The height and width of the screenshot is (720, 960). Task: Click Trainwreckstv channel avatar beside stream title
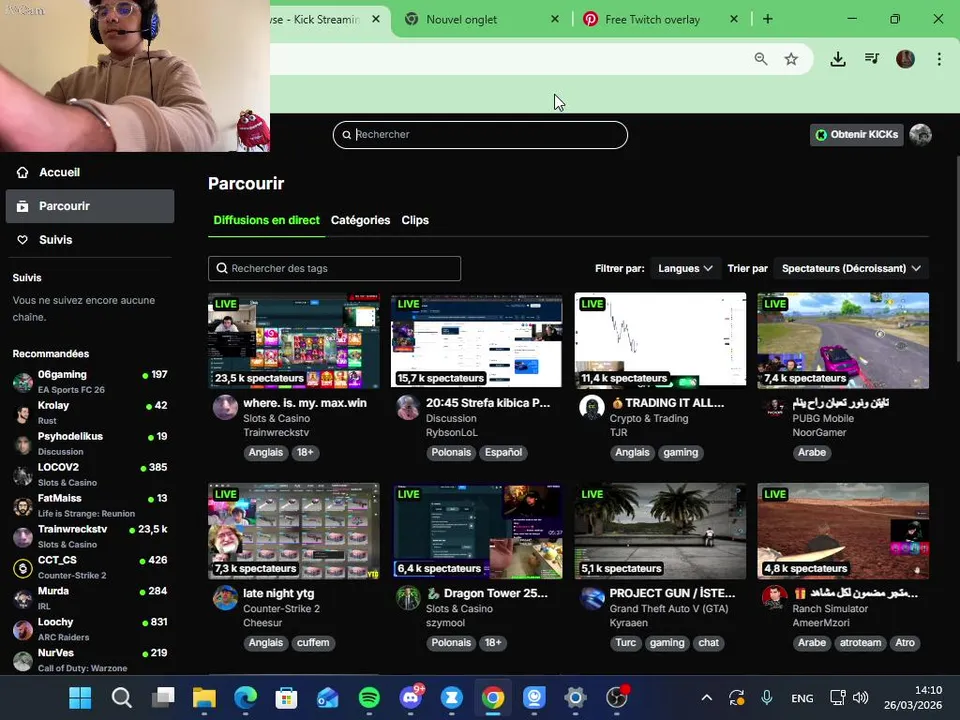(x=225, y=407)
